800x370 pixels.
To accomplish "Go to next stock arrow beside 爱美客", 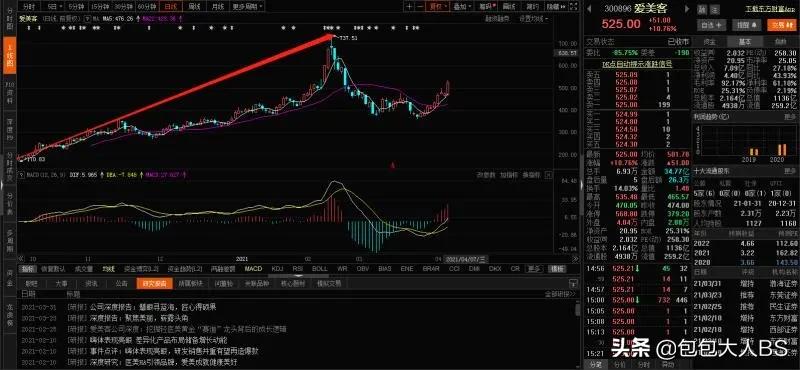I will tap(687, 9).
